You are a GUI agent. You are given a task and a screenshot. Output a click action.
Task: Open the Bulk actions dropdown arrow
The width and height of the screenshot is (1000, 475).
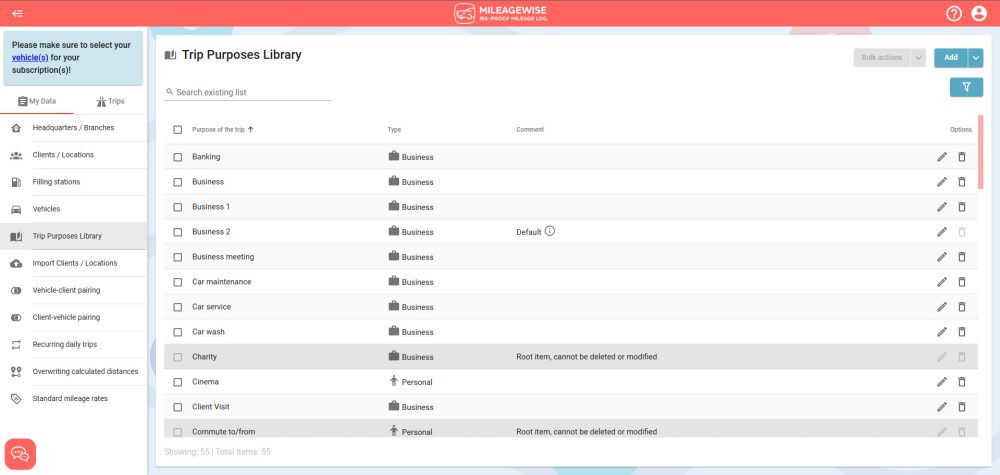[x=918, y=58]
